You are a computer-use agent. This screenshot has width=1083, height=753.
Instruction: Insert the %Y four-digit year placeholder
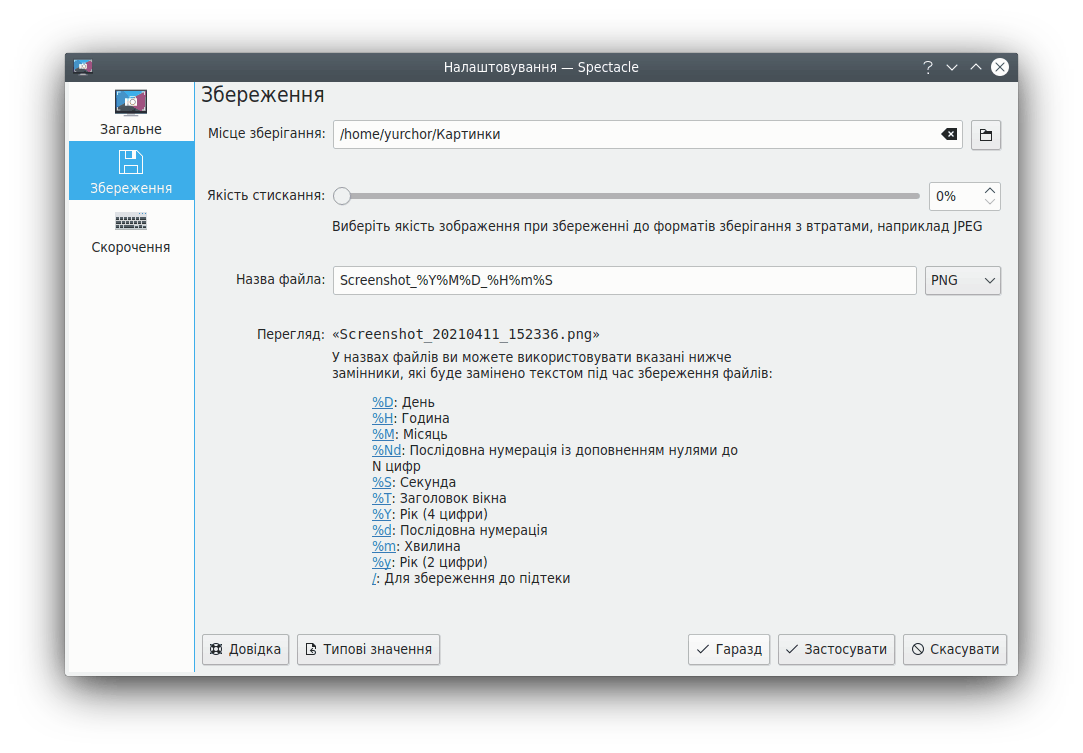pos(381,514)
